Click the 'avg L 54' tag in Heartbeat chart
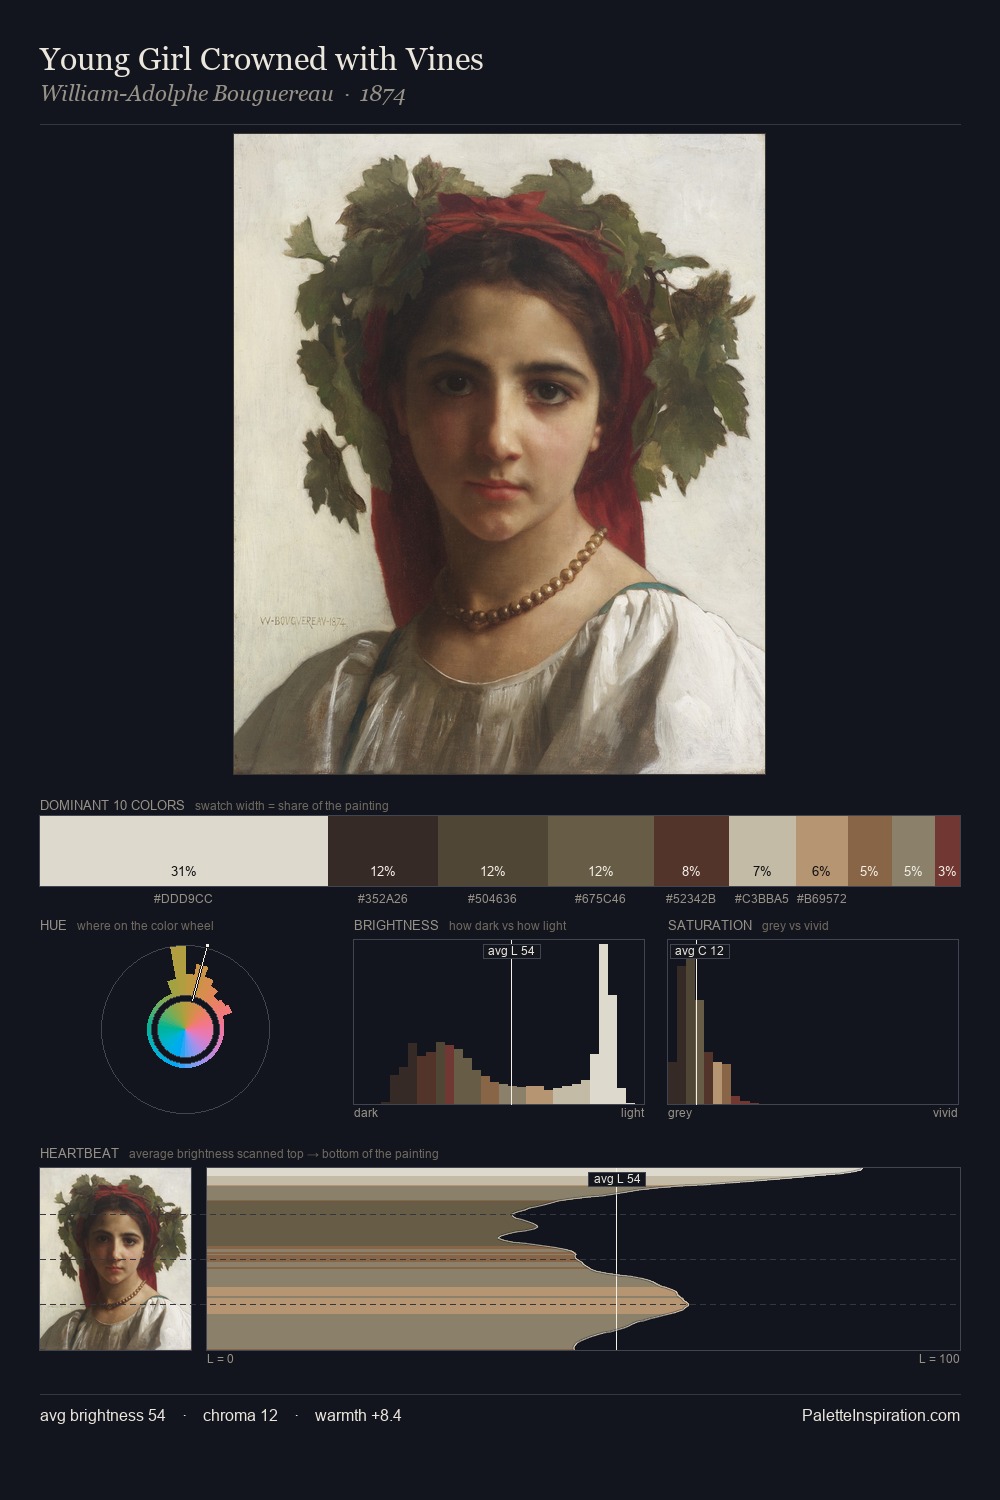 617,1179
